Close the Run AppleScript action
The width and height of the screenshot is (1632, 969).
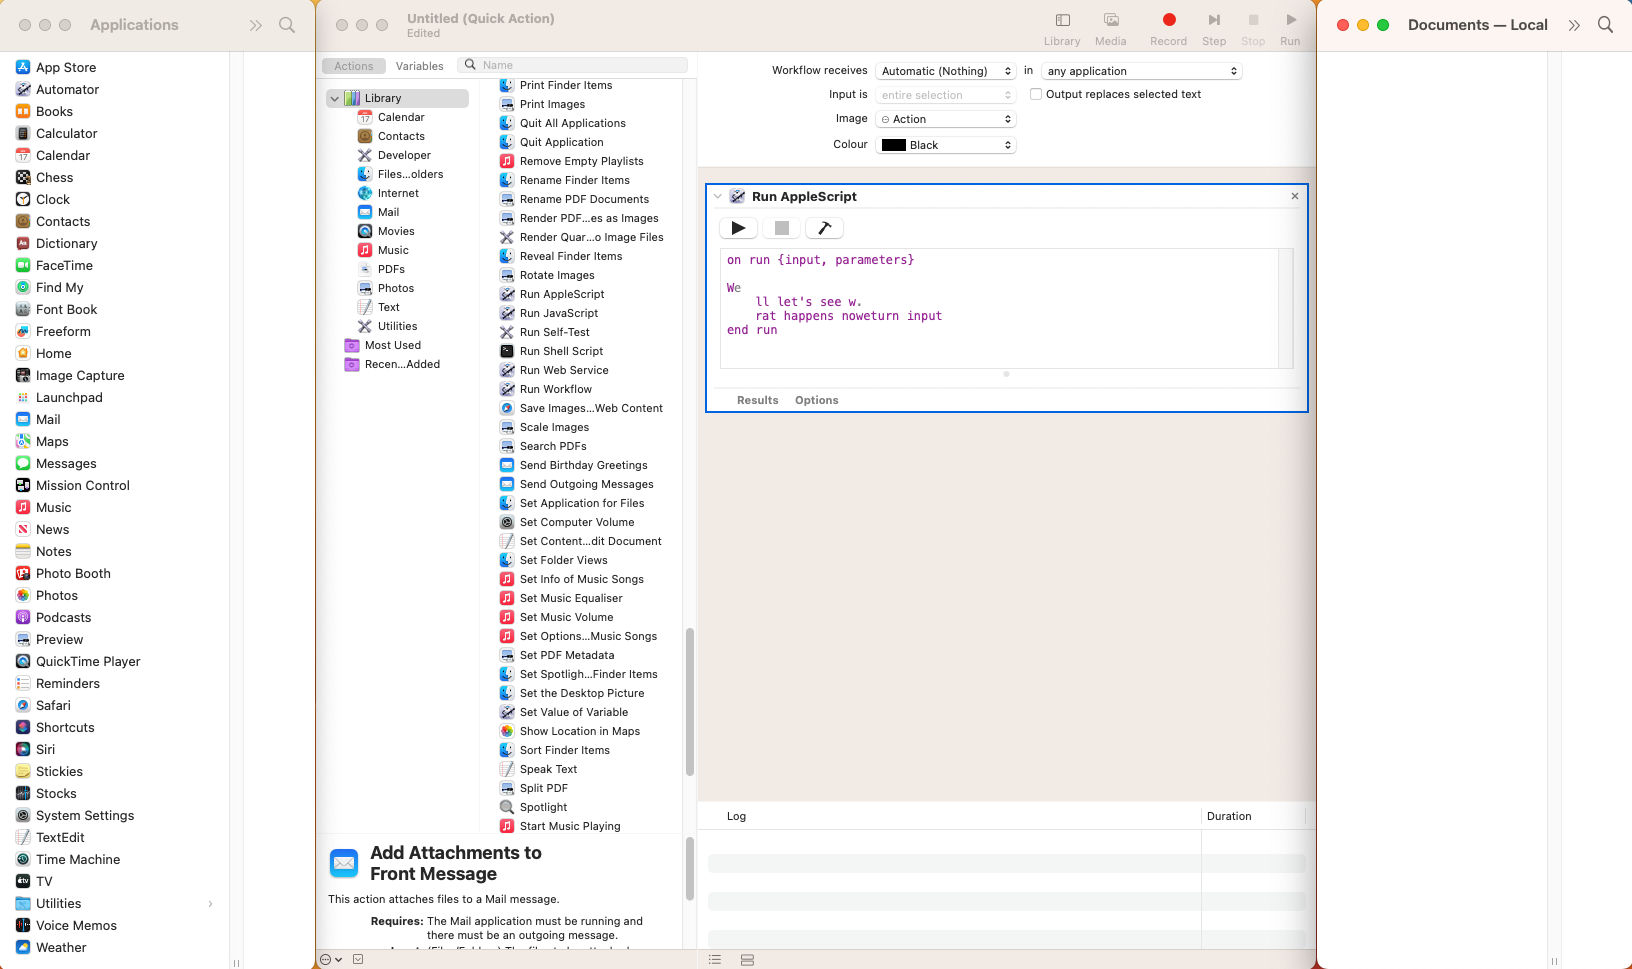pyautogui.click(x=1295, y=196)
